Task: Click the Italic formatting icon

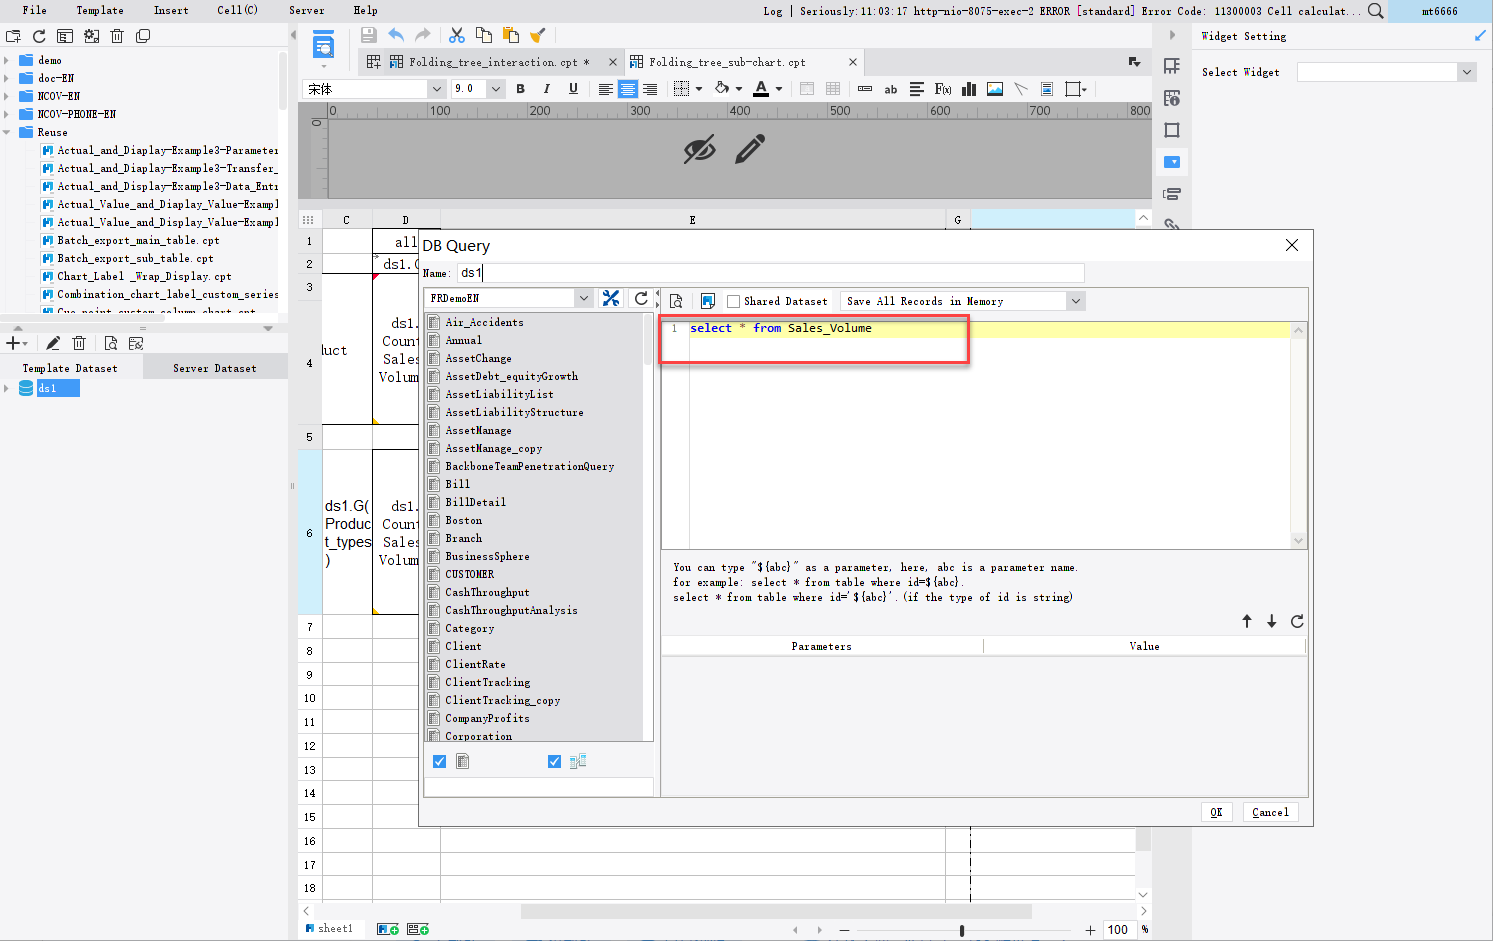Action: 547,89
